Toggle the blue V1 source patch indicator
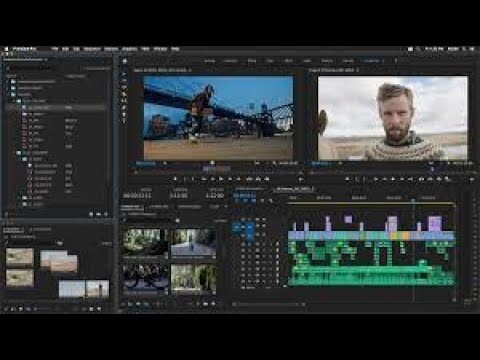 [236, 227]
